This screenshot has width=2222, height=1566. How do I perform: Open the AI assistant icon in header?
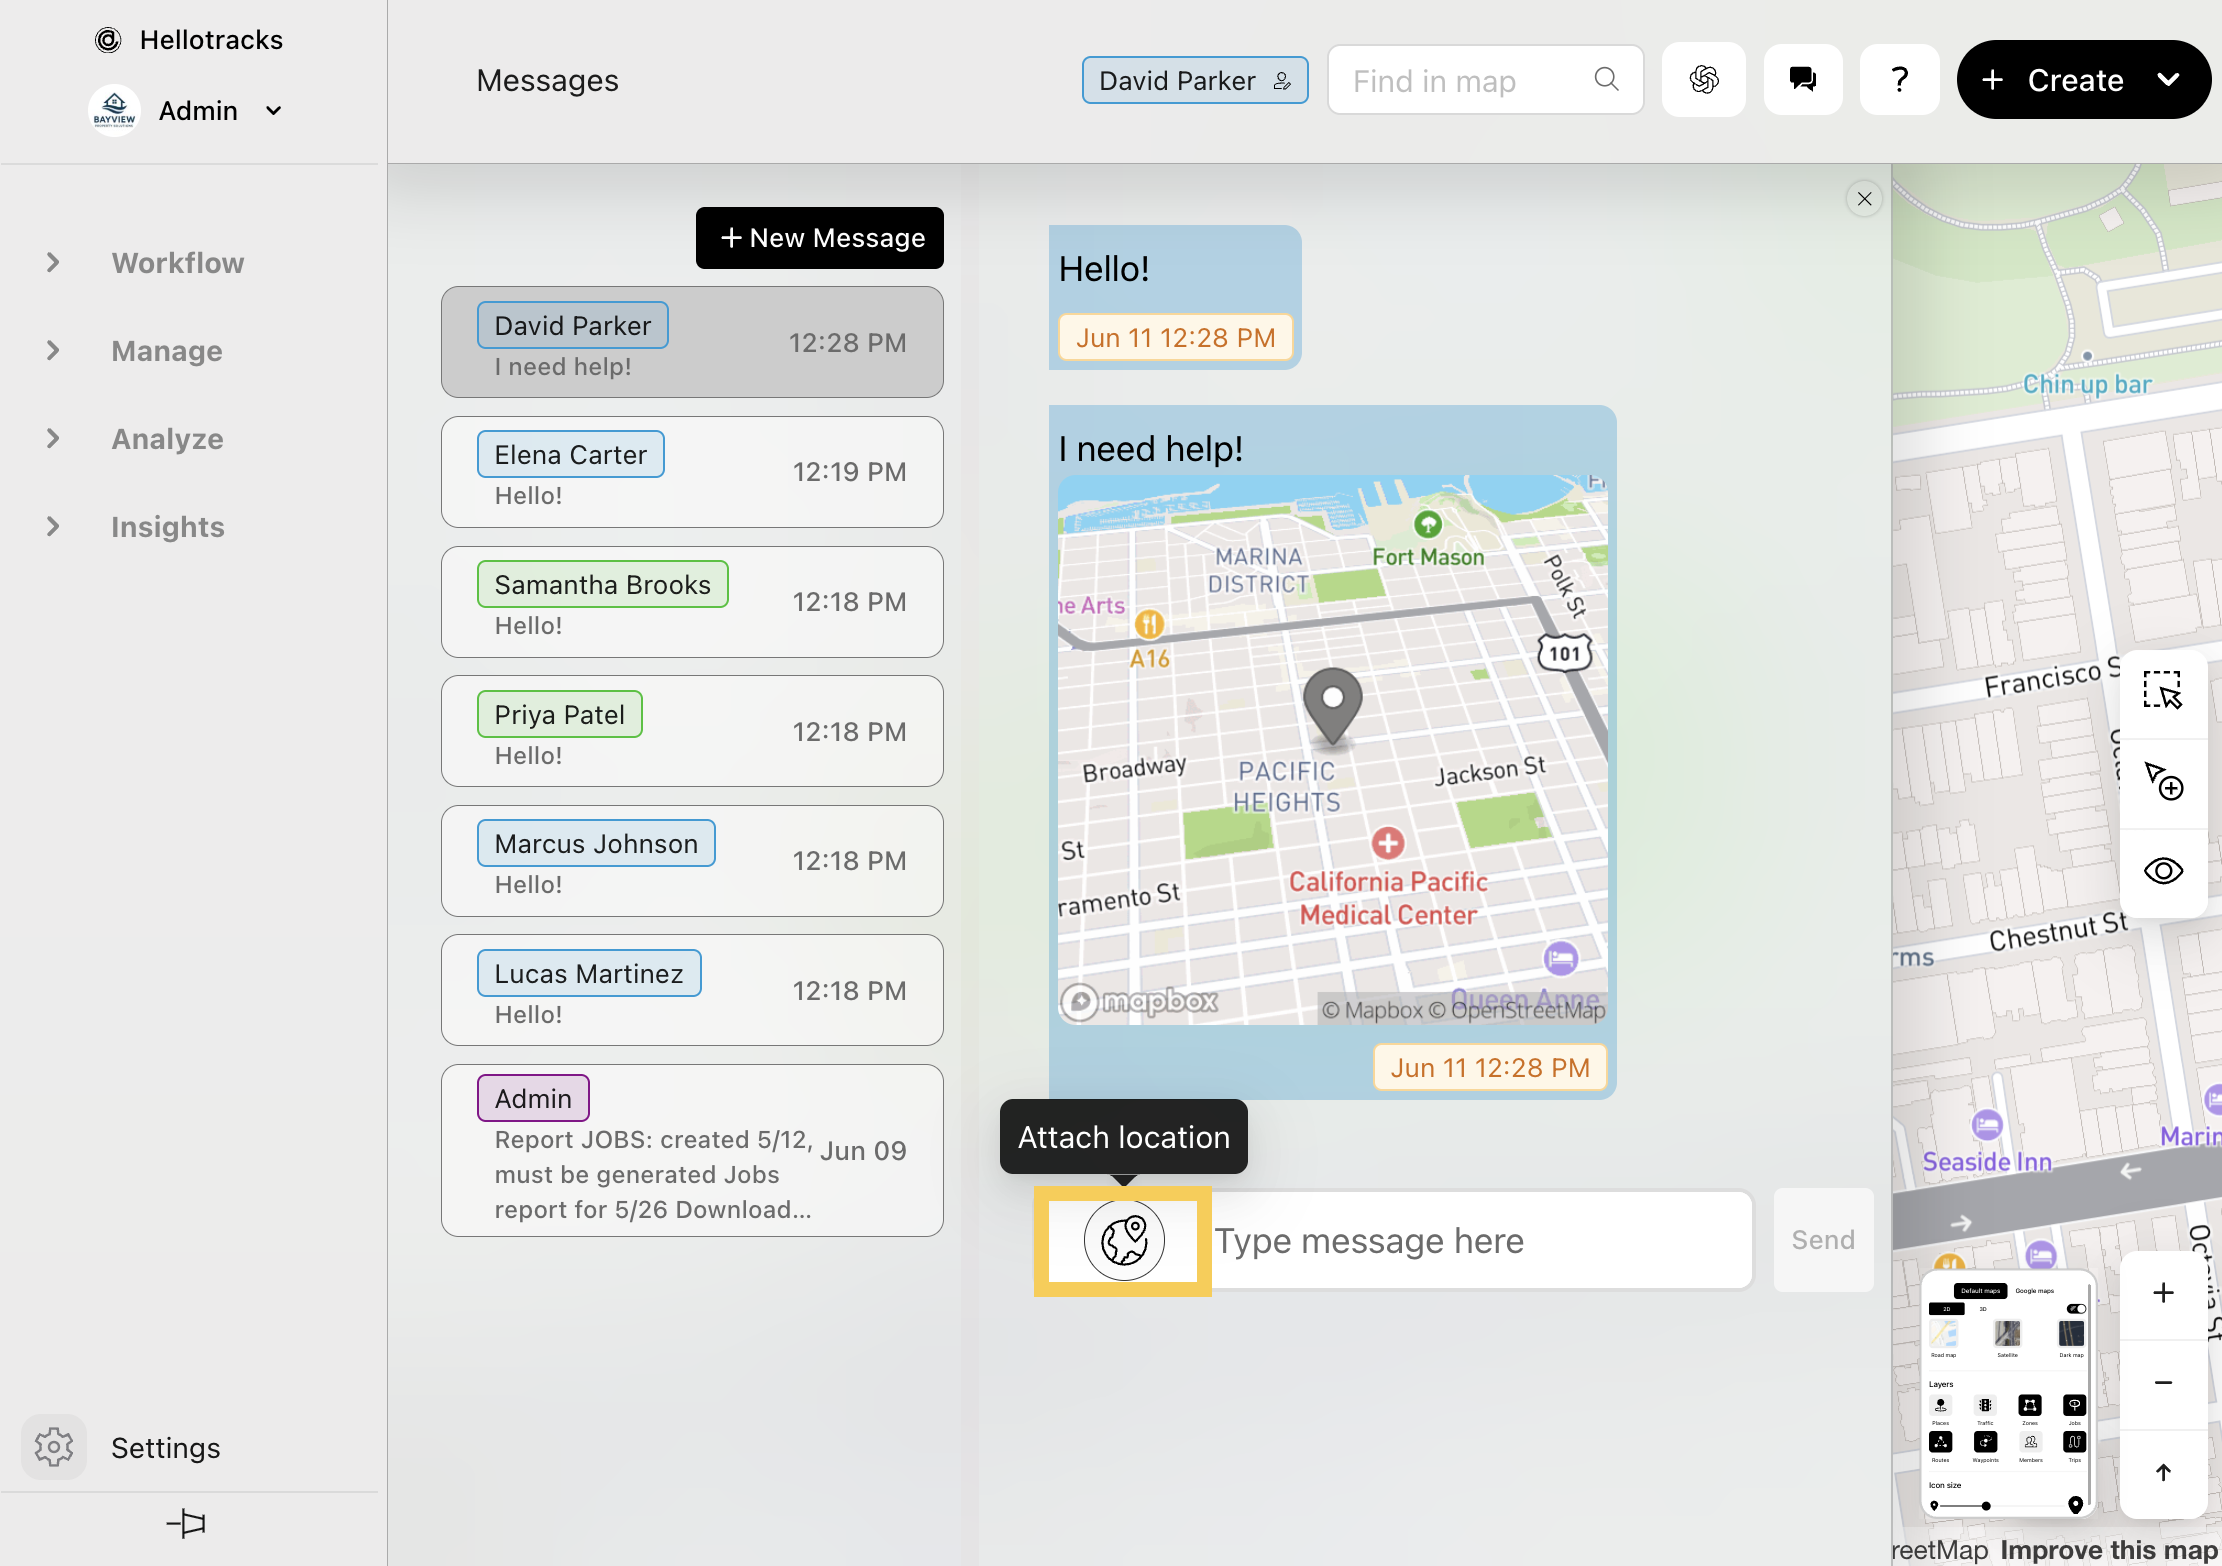click(1704, 80)
